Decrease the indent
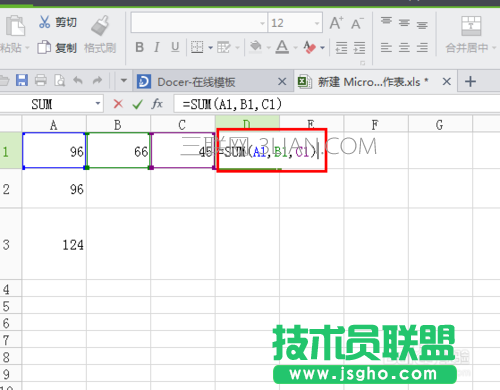This screenshot has height=390, width=500. [x=341, y=48]
